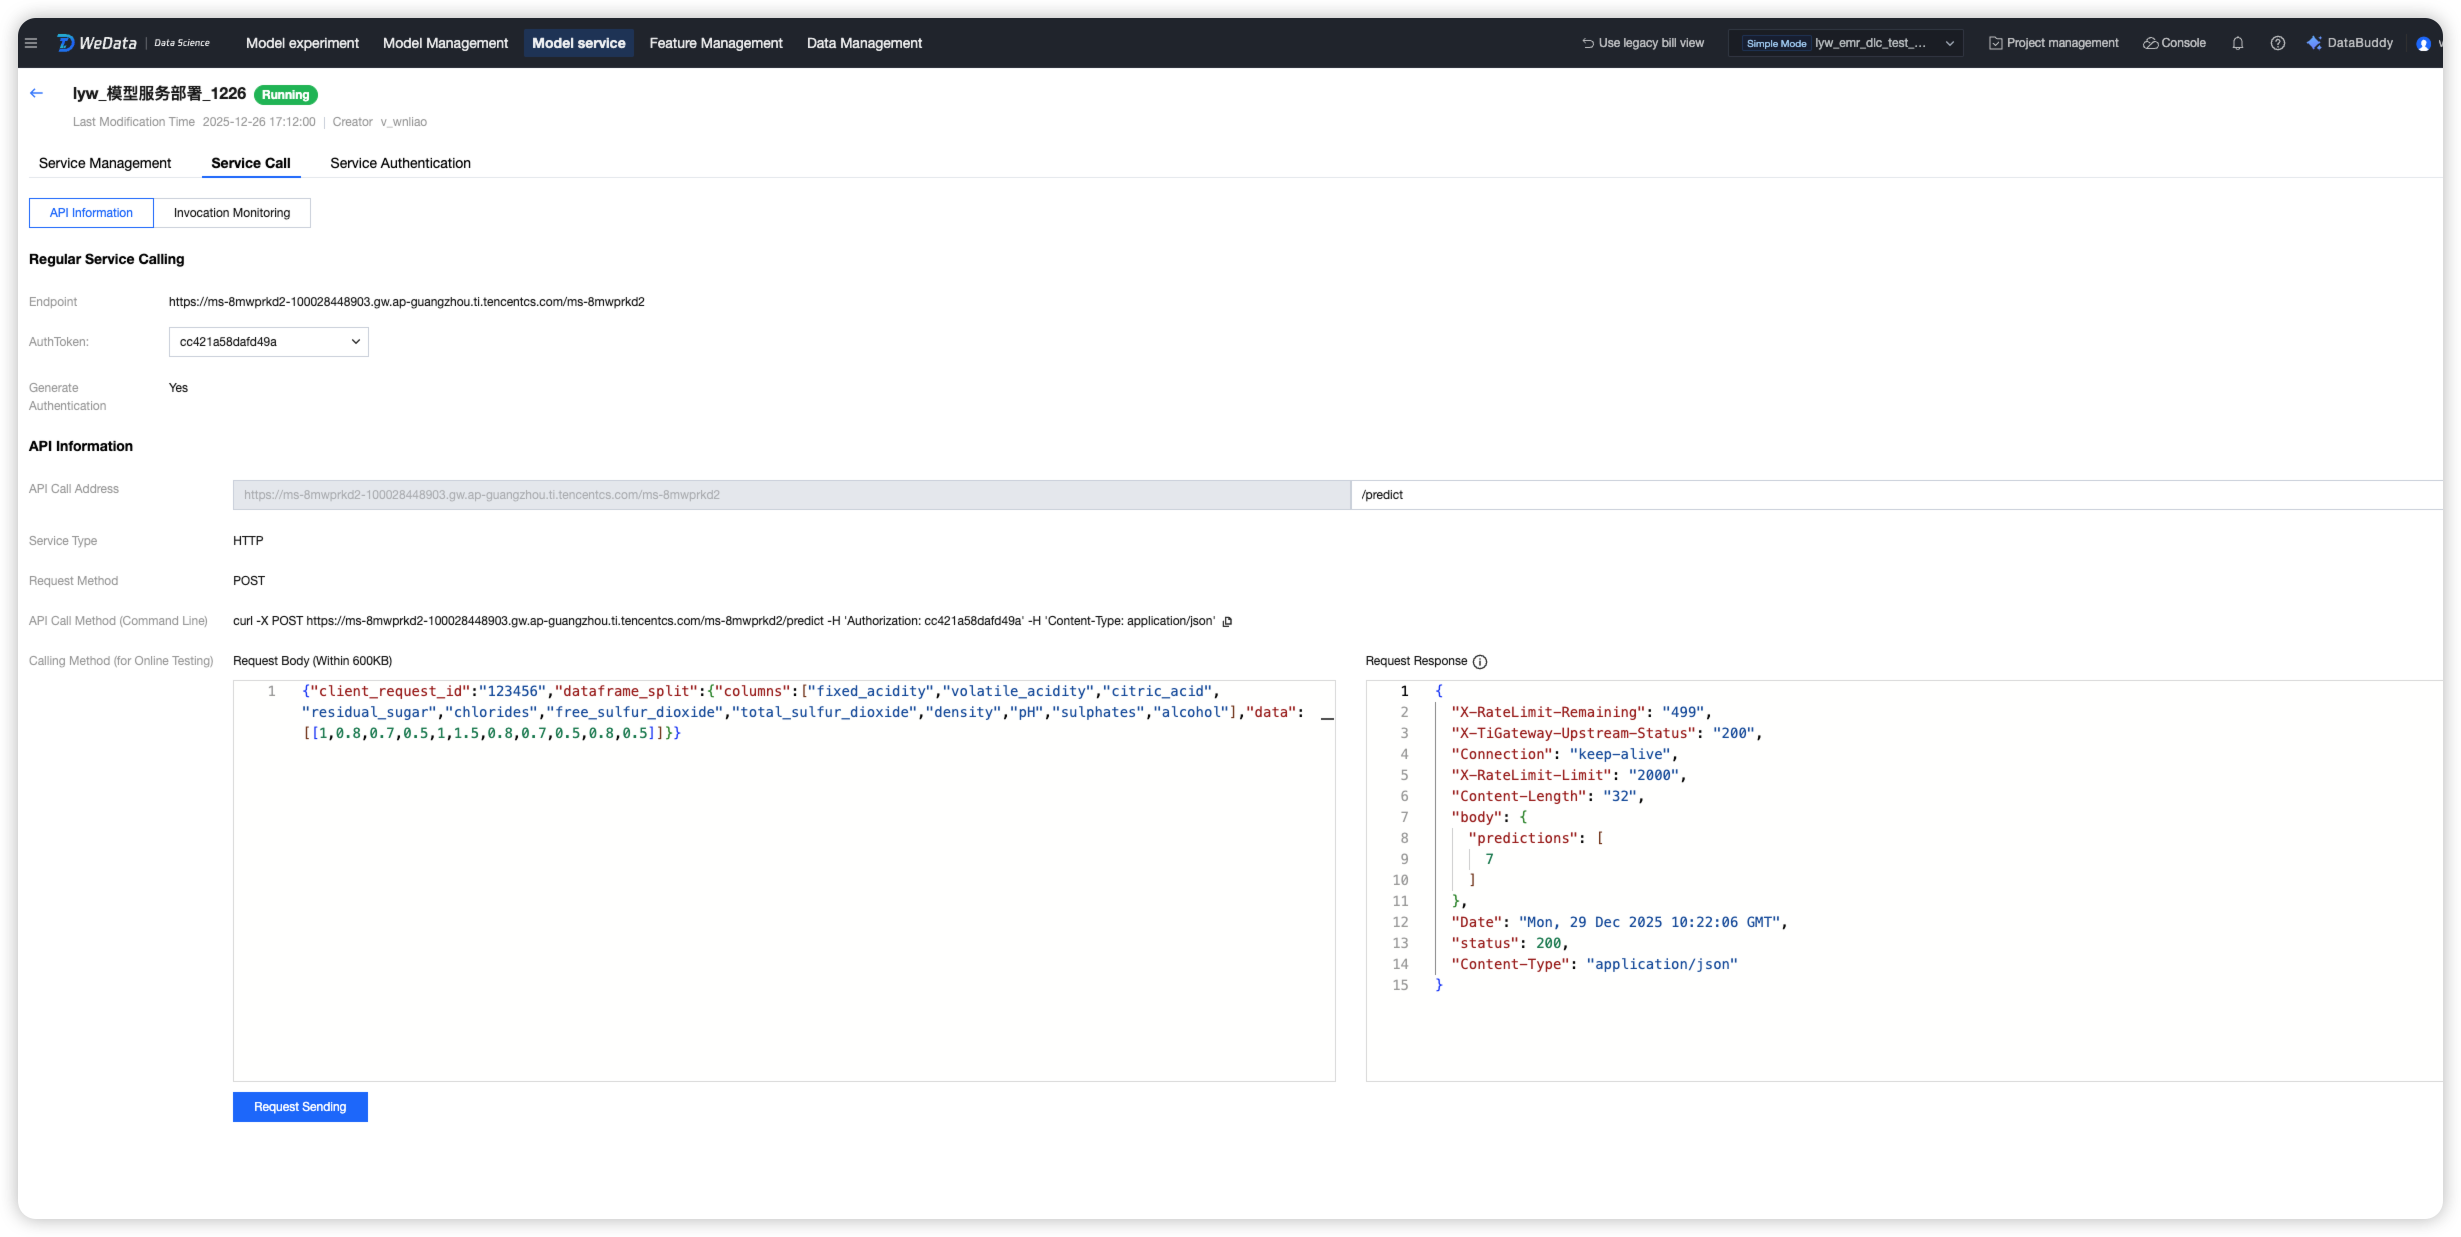Click inside the Request Body editor
The height and width of the screenshot is (1237, 2461).
click(783, 900)
